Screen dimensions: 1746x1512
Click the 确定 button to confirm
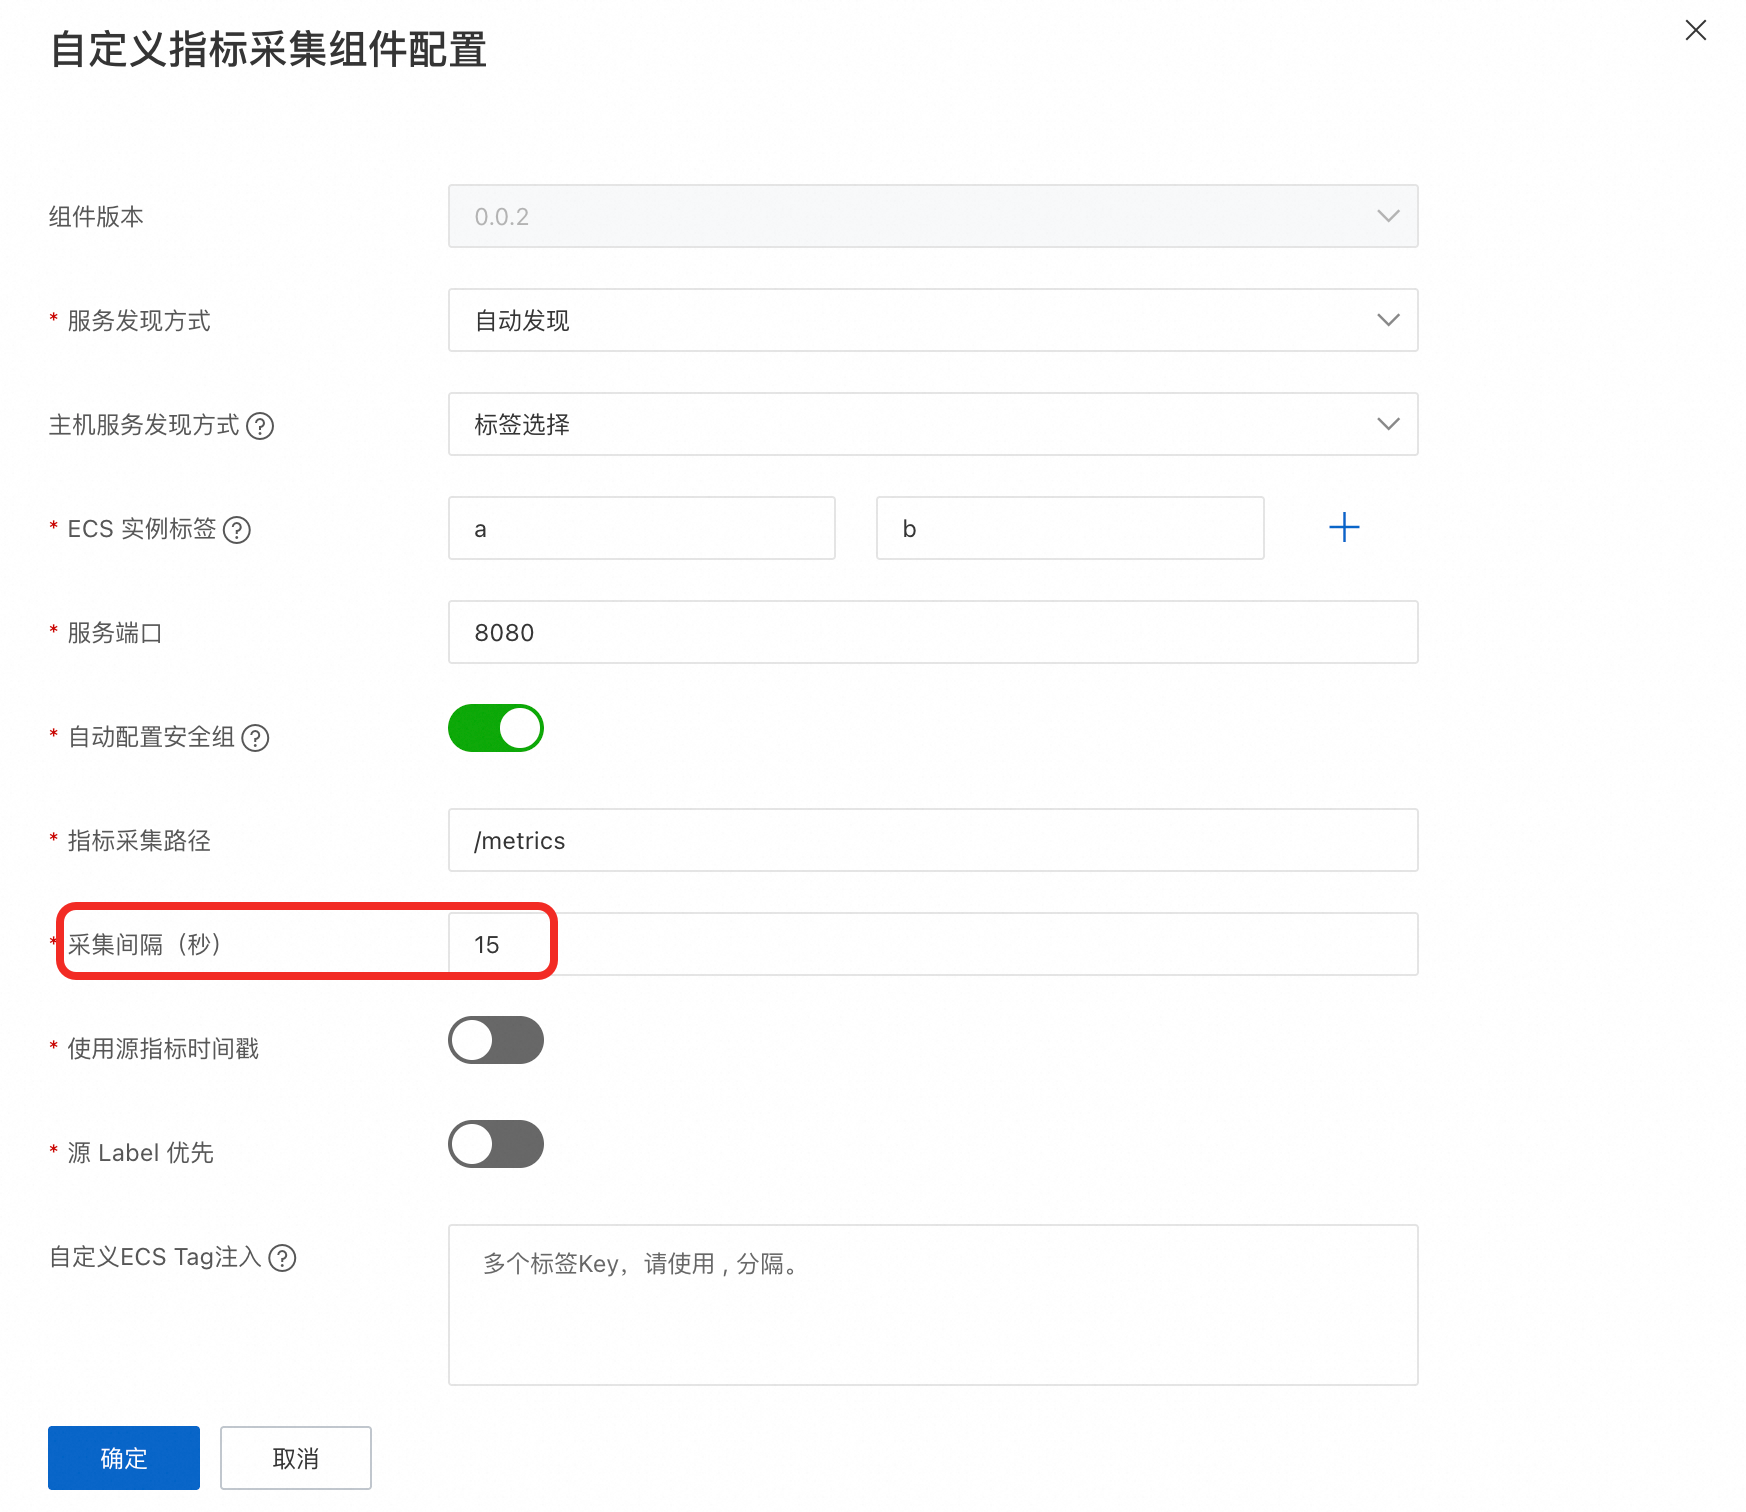point(124,1458)
